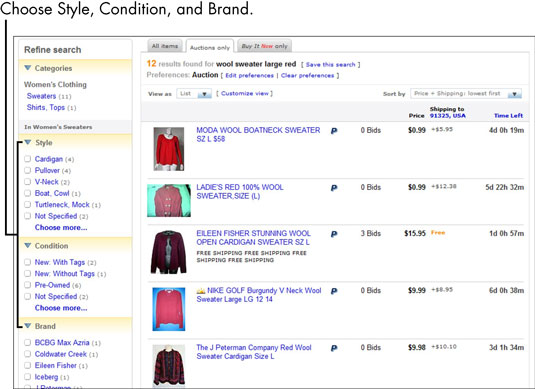The width and height of the screenshot is (535, 389).
Task: Collapse the Brand section triangle
Action: (28, 326)
